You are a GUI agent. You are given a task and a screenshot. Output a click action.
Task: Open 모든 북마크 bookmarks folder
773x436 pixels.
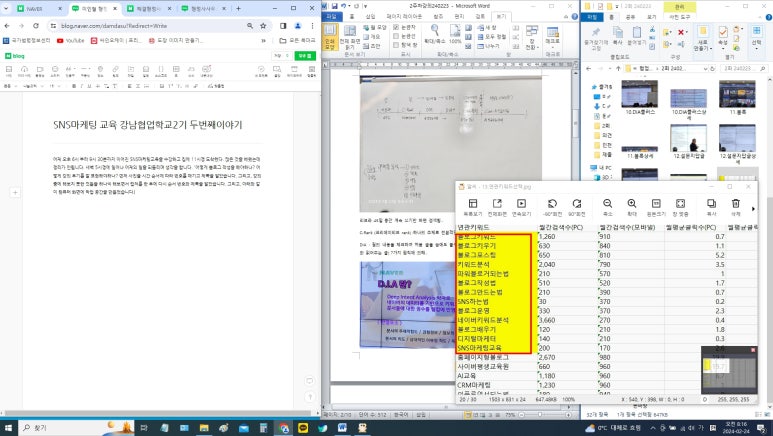[297, 40]
